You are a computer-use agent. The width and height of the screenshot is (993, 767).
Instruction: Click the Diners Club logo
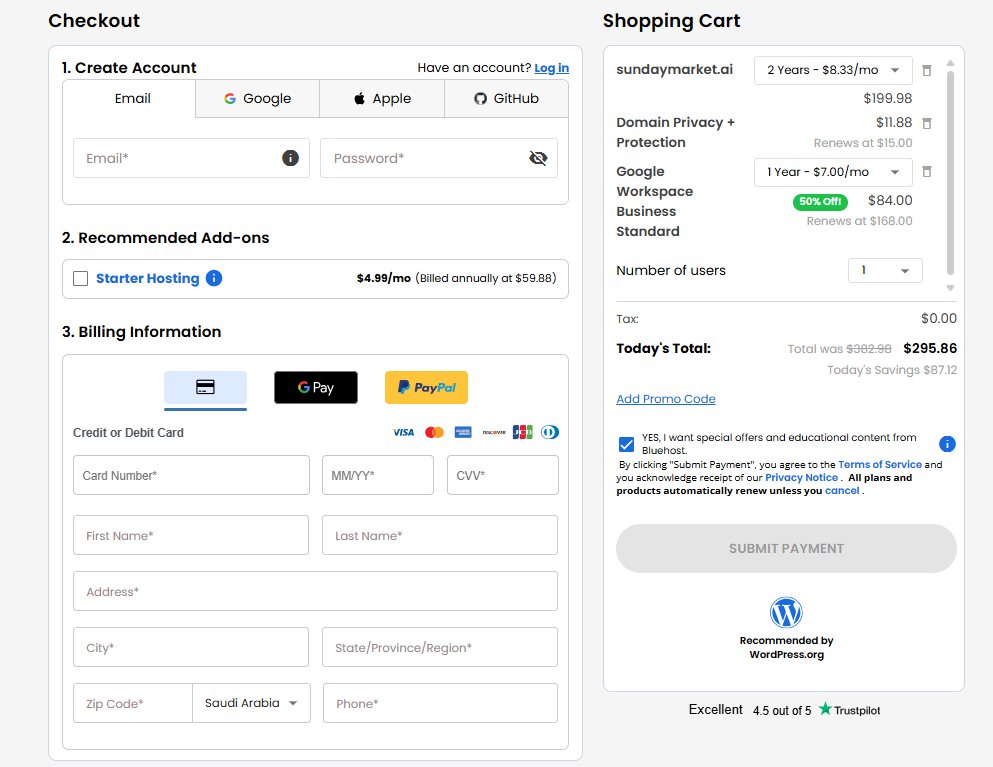(x=550, y=433)
